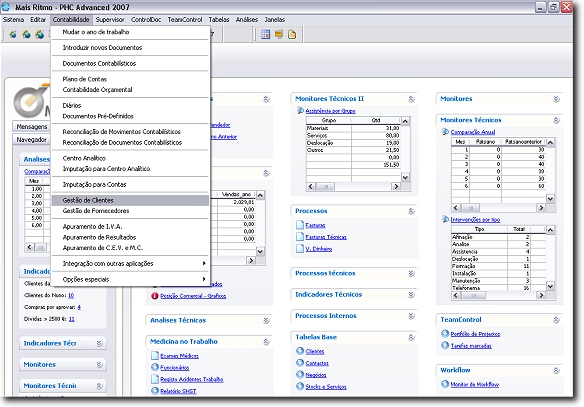Click the Clientes do Nuno value 10
Screen dimensions: 584x407
pyautogui.click(x=71, y=295)
